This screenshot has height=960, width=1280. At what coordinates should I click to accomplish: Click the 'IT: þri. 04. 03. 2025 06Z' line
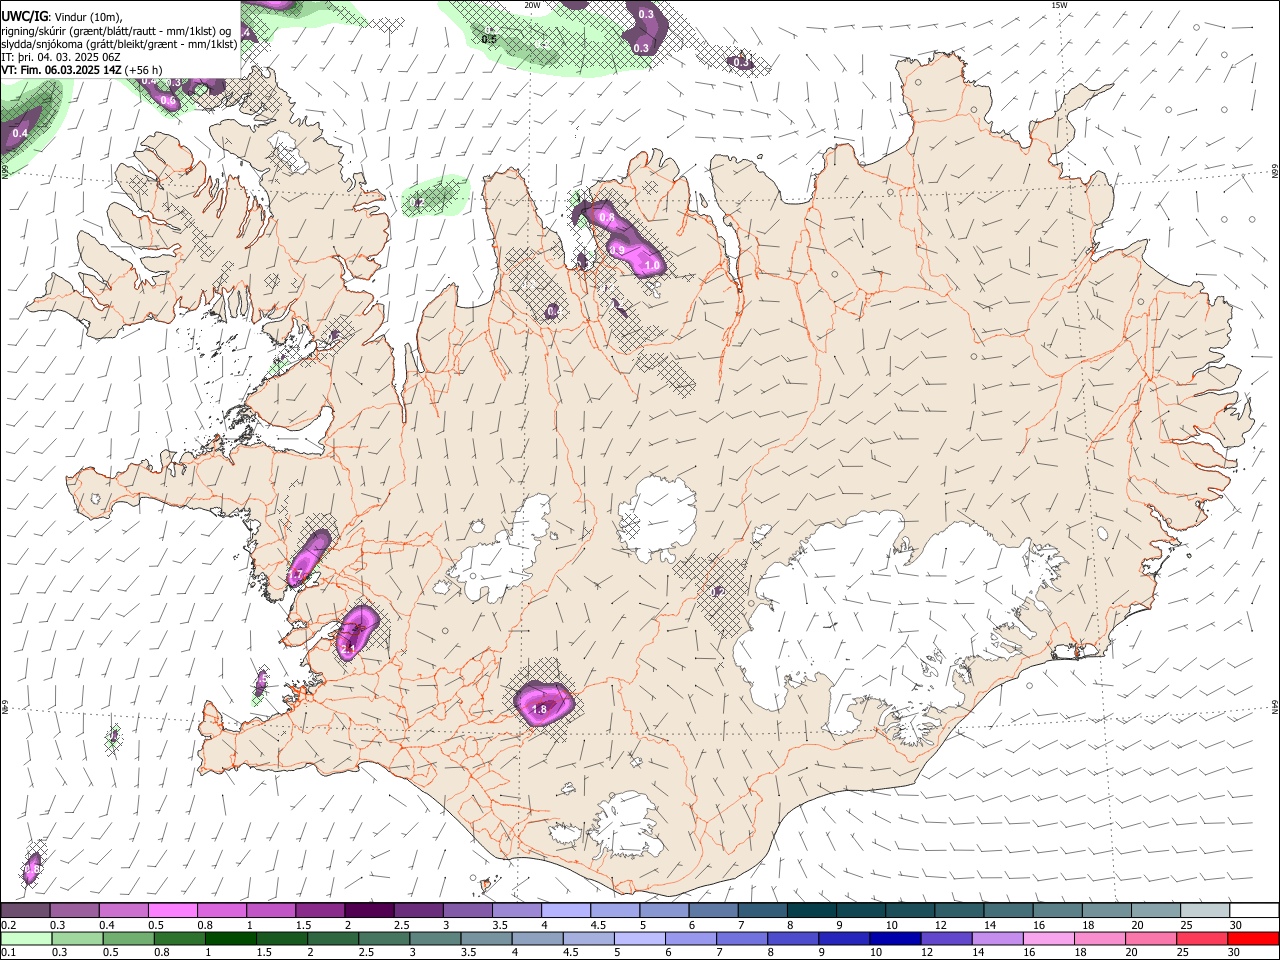click(x=61, y=57)
